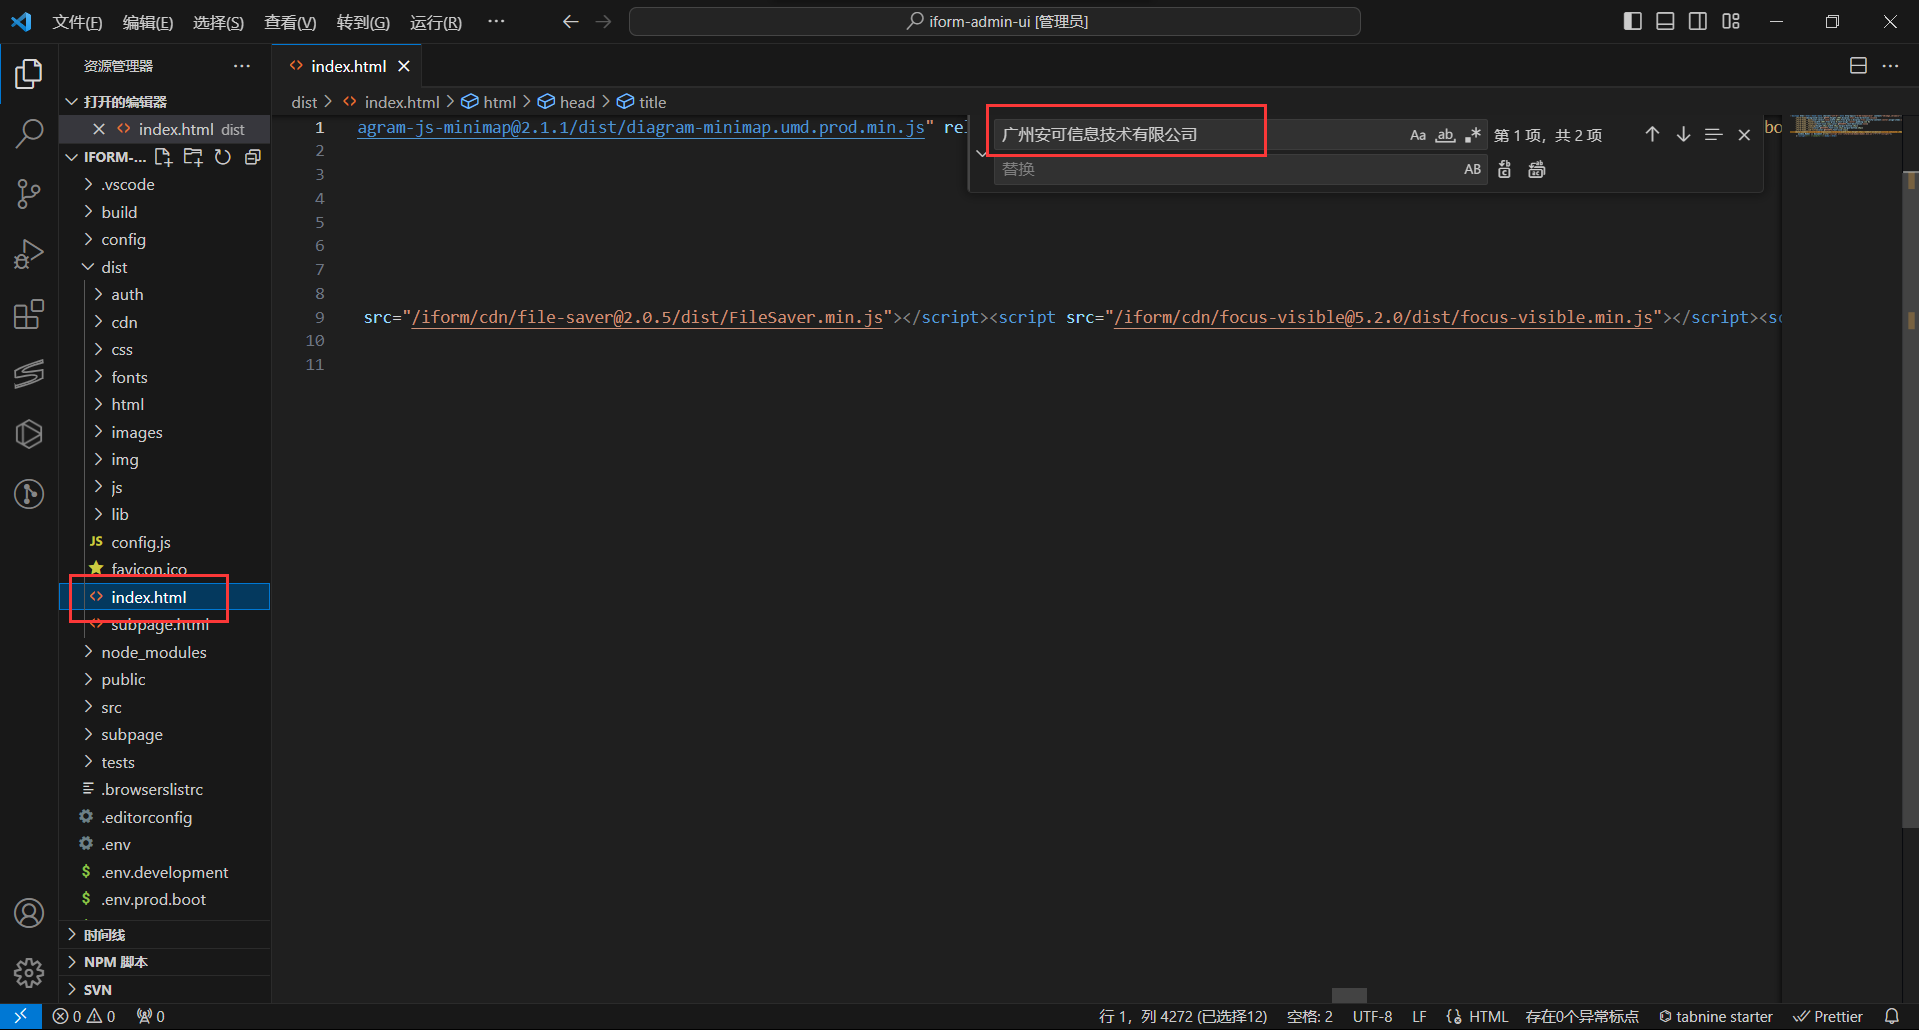This screenshot has height=1030, width=1919.
Task: Open Source Control view
Action: (29, 194)
